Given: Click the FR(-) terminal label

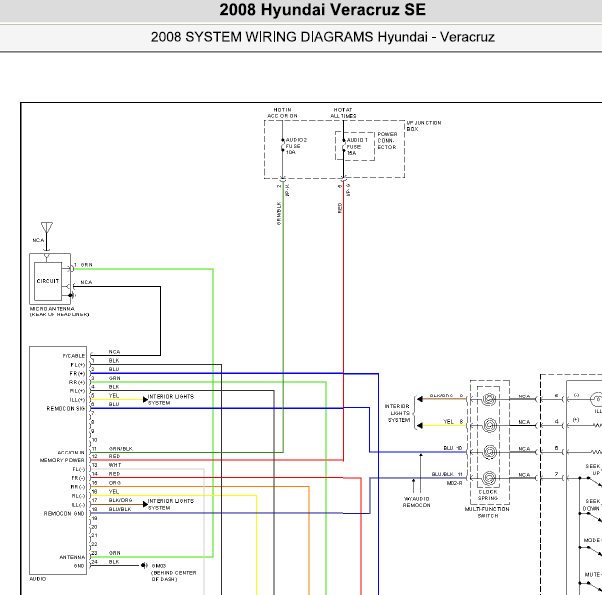Looking at the screenshot, I should click(78, 478).
